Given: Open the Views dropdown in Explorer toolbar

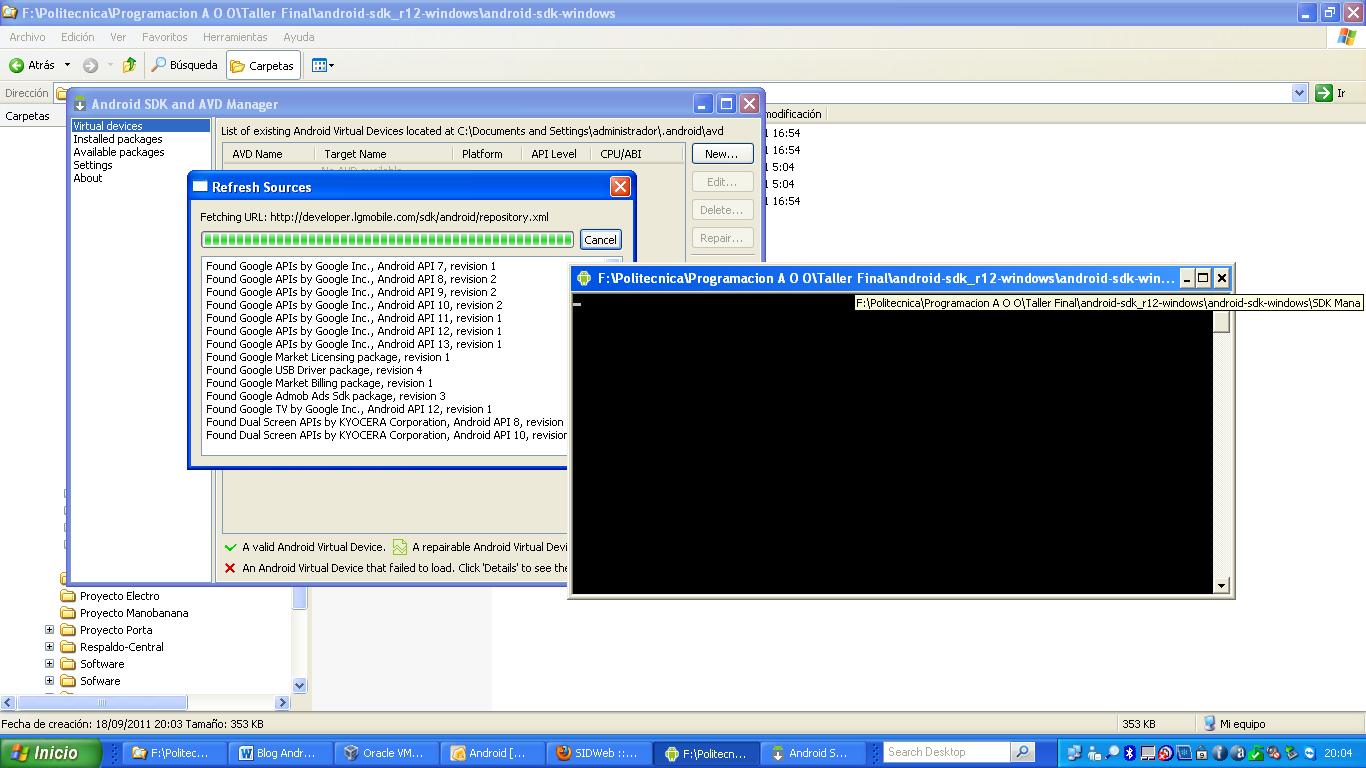Looking at the screenshot, I should click(323, 65).
